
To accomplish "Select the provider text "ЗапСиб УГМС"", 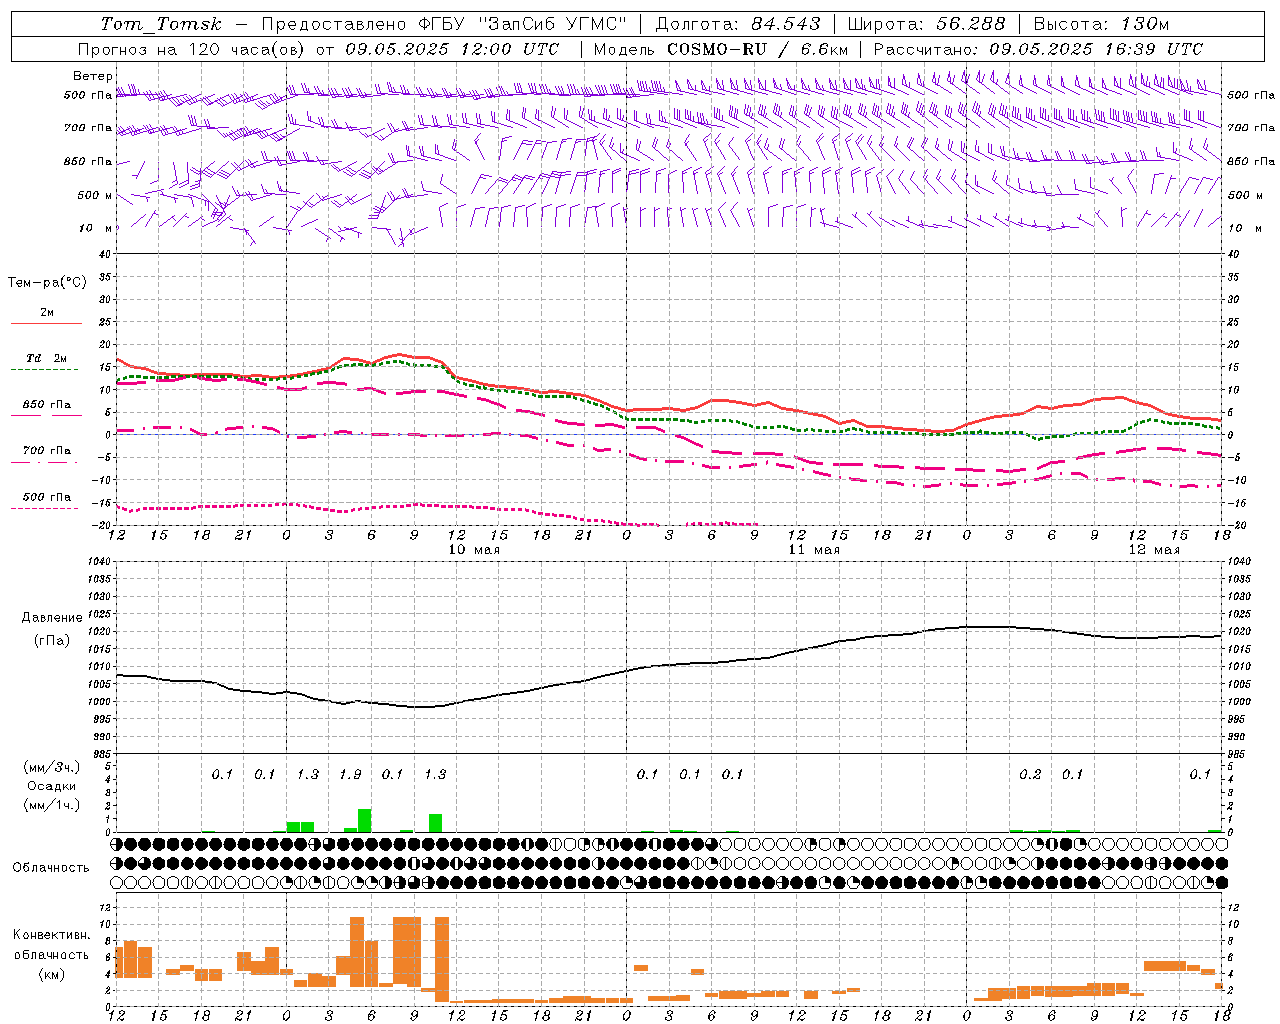I will tap(551, 24).
